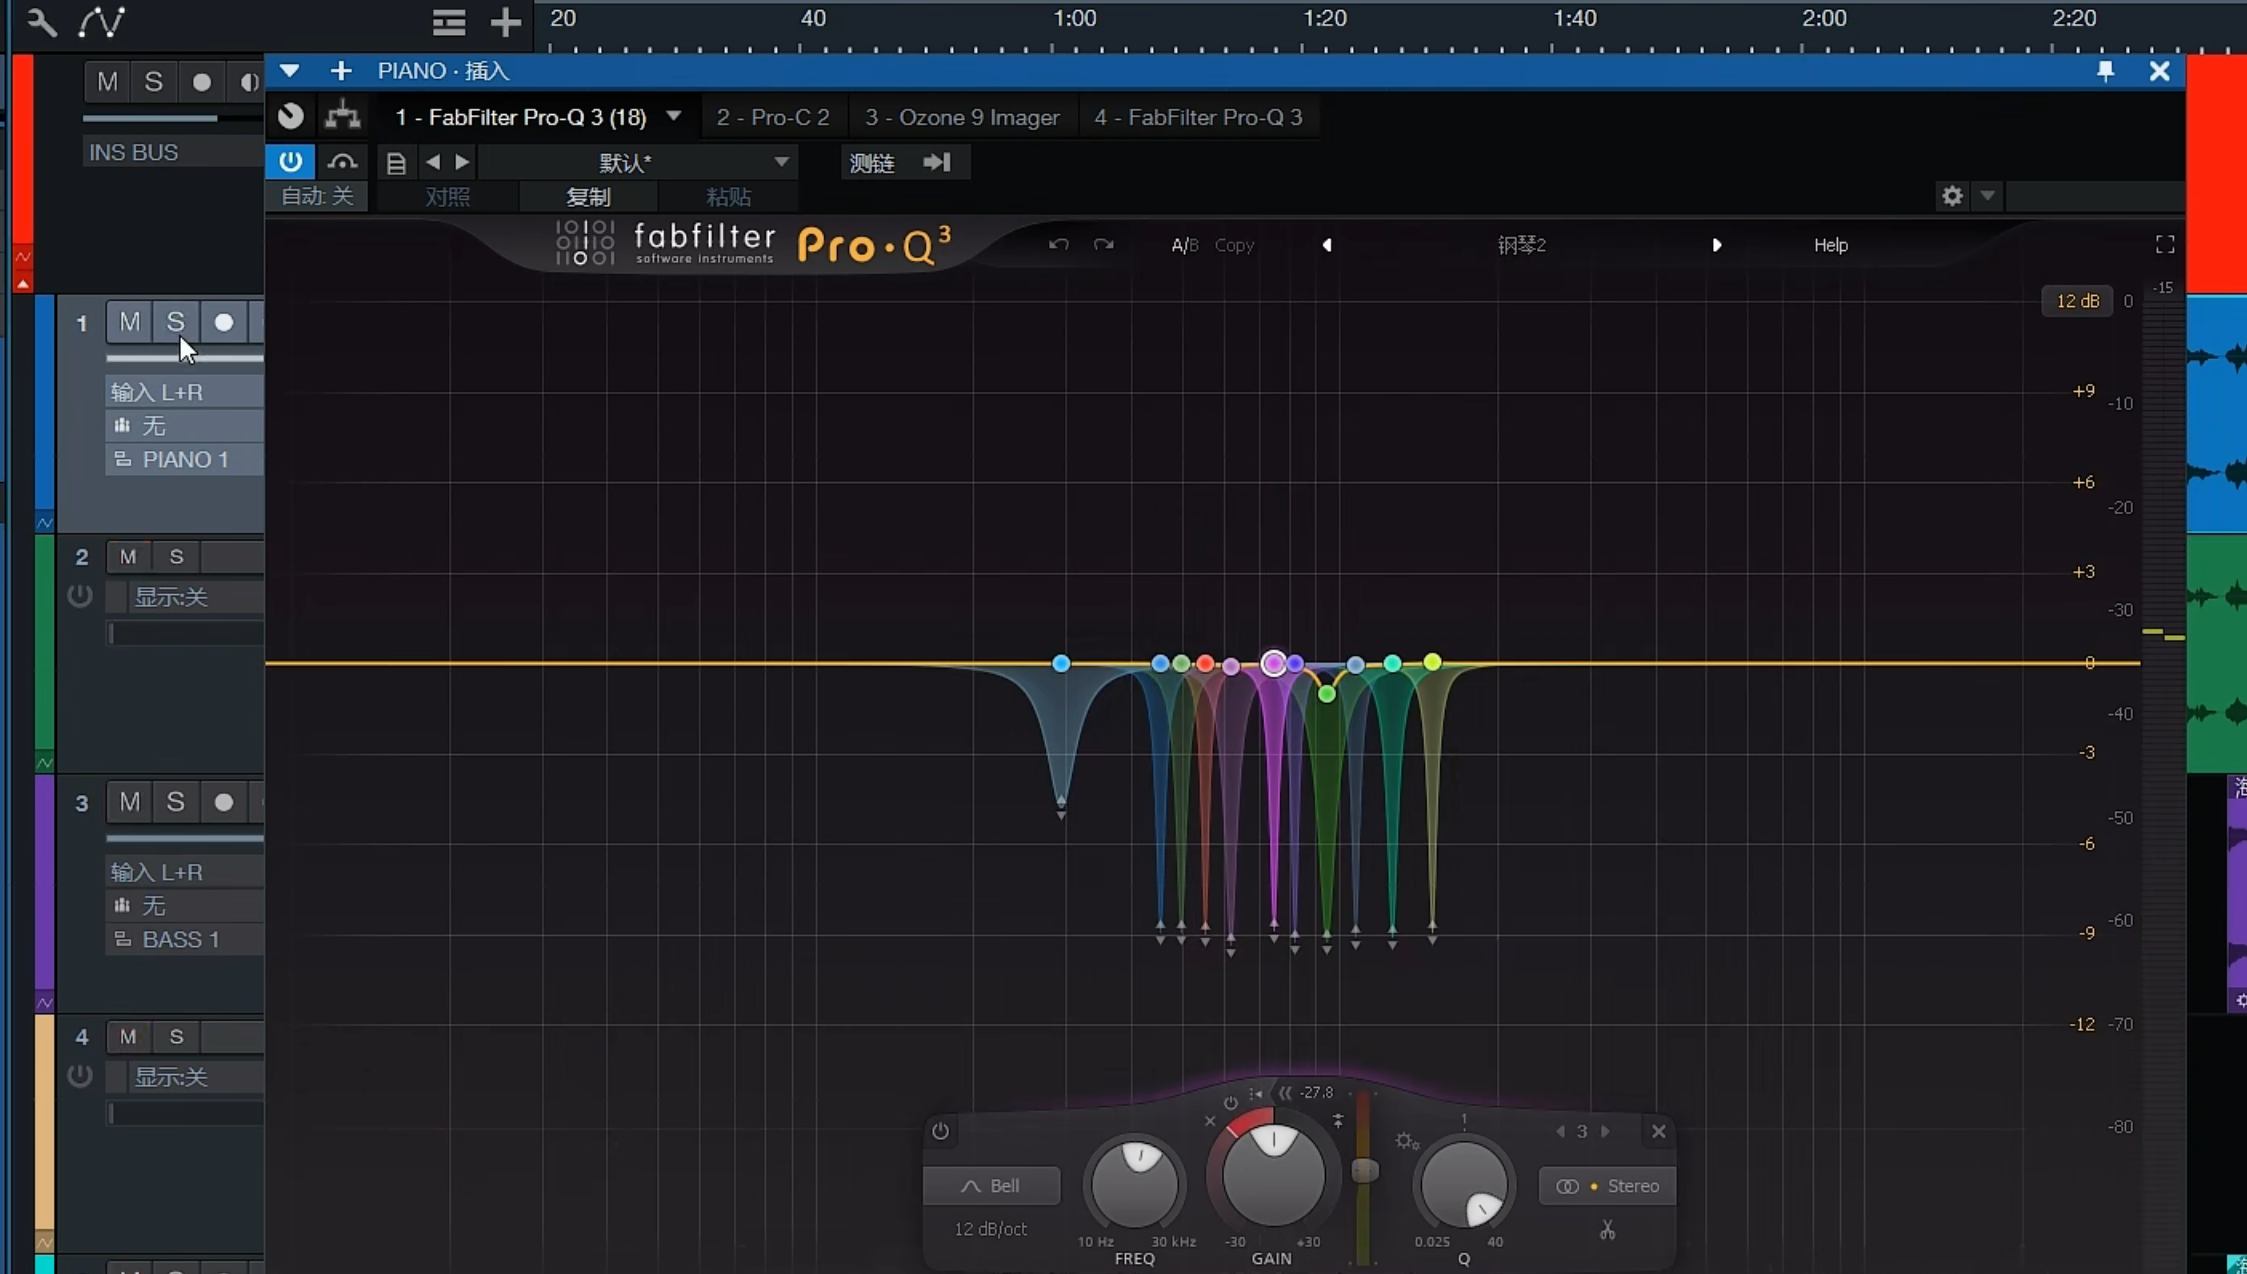Click the GAIN knob
Screen dimensions: 2247x1274
1273,1178
